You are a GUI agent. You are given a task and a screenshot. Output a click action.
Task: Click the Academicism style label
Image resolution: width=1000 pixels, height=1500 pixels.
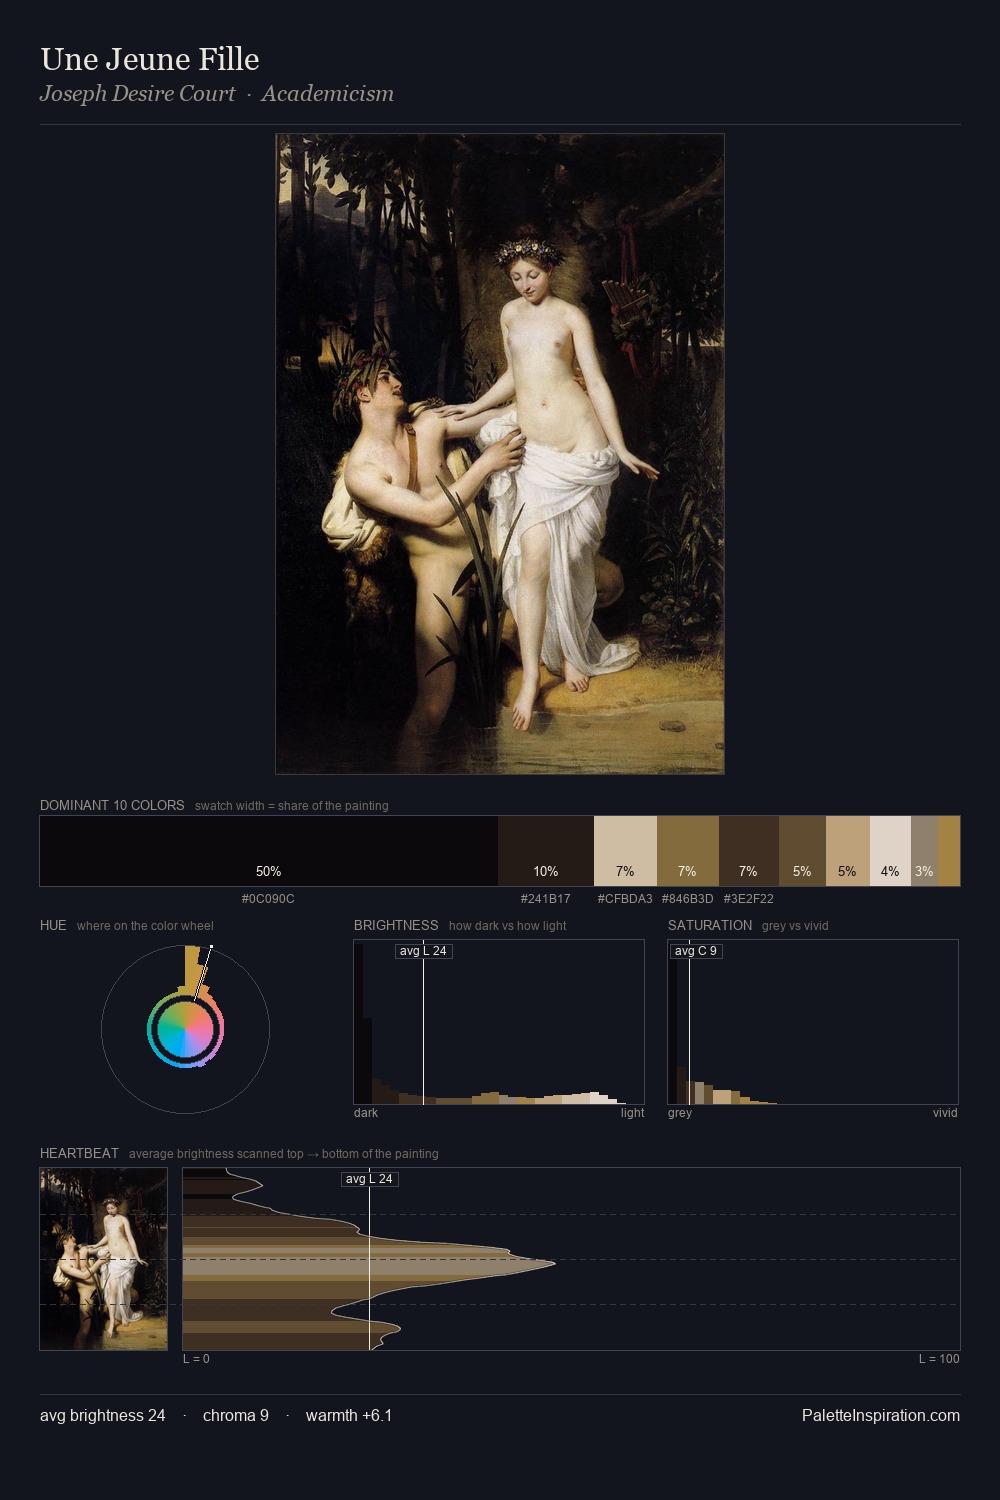328,94
